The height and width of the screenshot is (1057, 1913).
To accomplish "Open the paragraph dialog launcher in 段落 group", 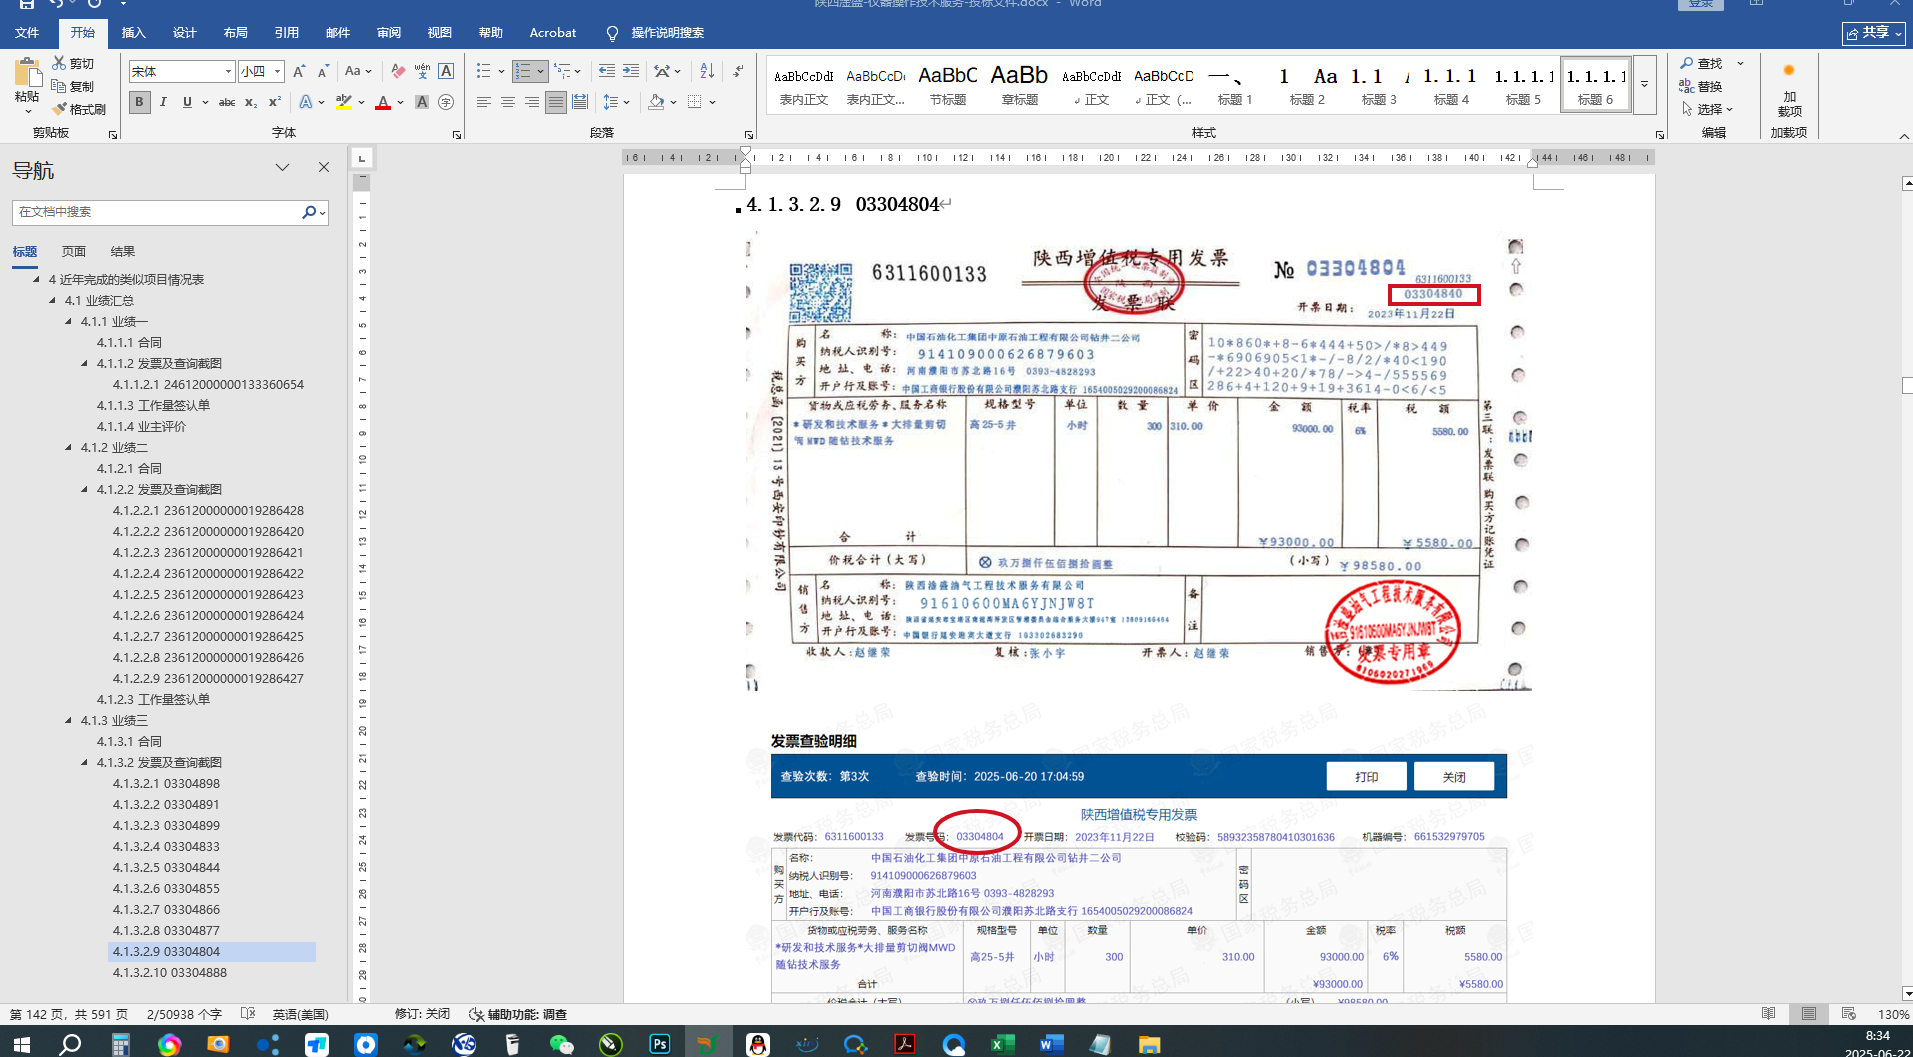I will tap(749, 134).
